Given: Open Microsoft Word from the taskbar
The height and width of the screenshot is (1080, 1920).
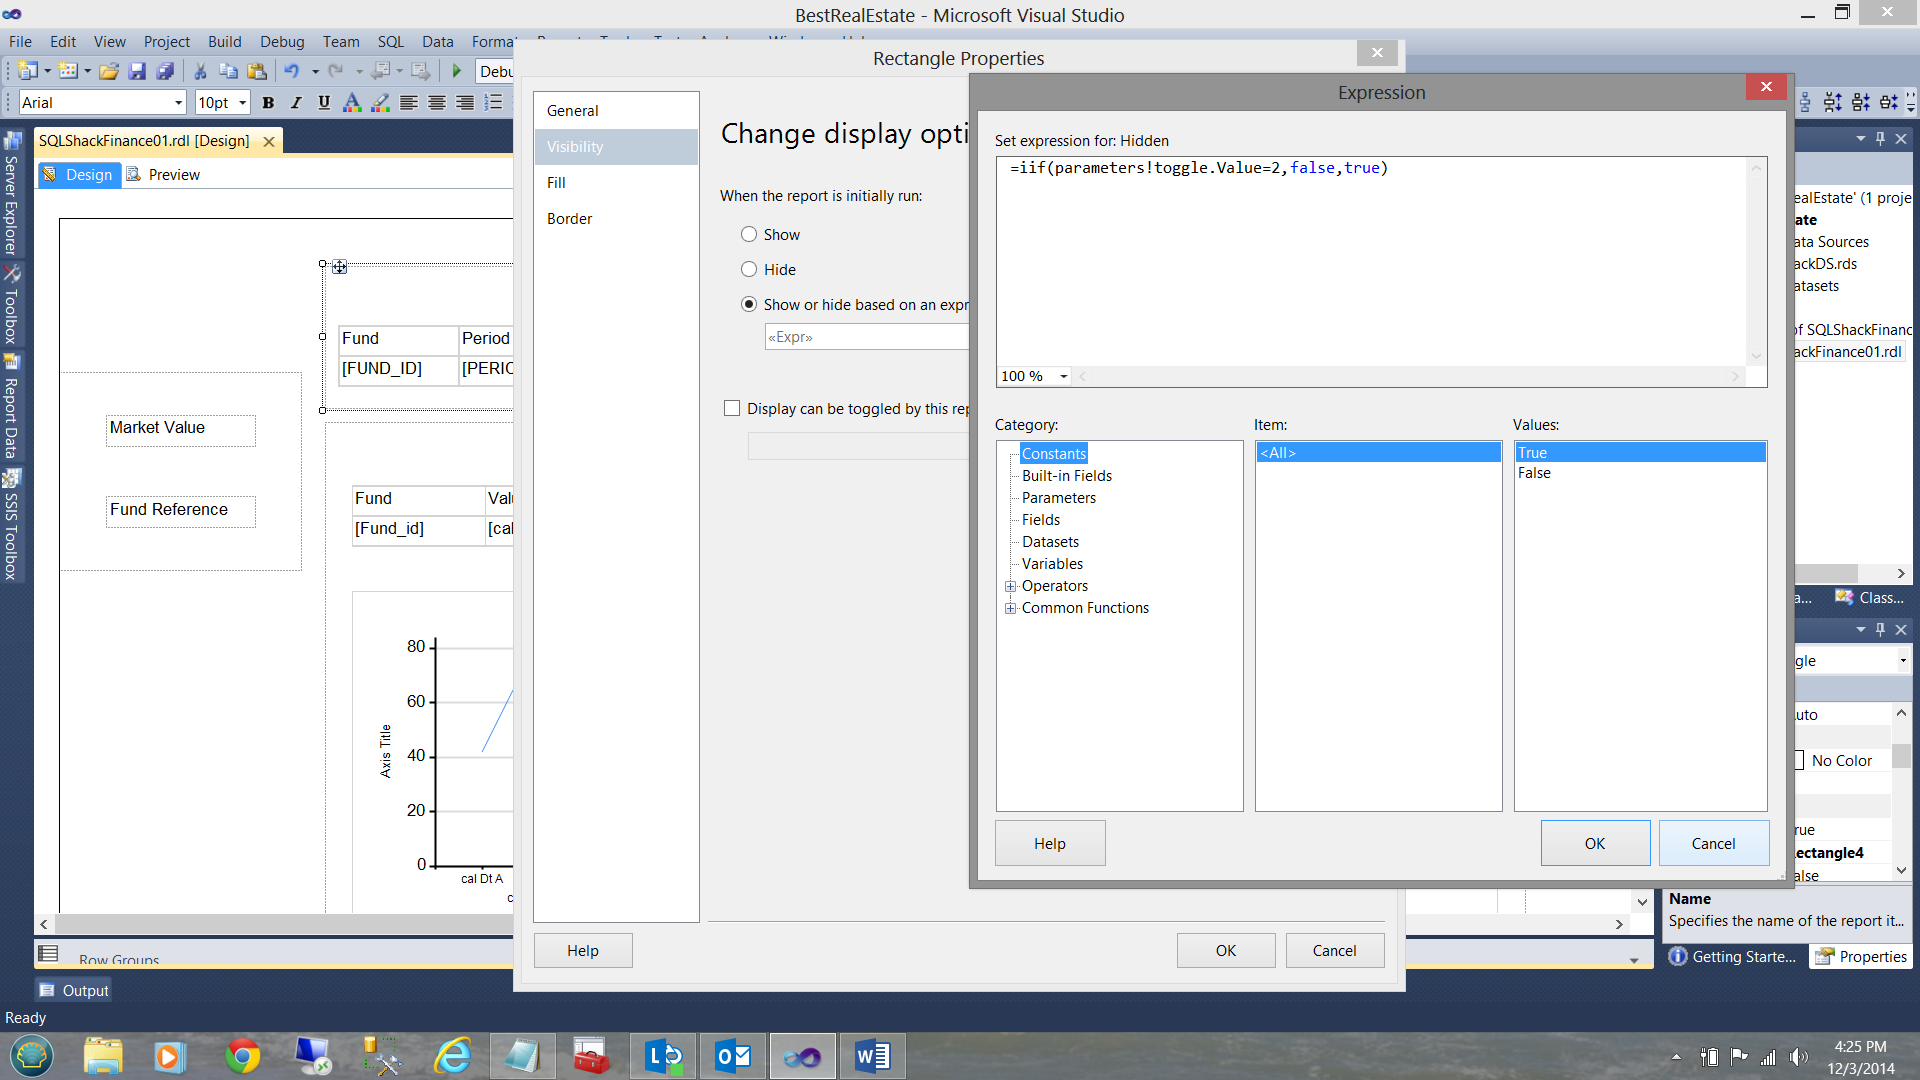Looking at the screenshot, I should [872, 1056].
